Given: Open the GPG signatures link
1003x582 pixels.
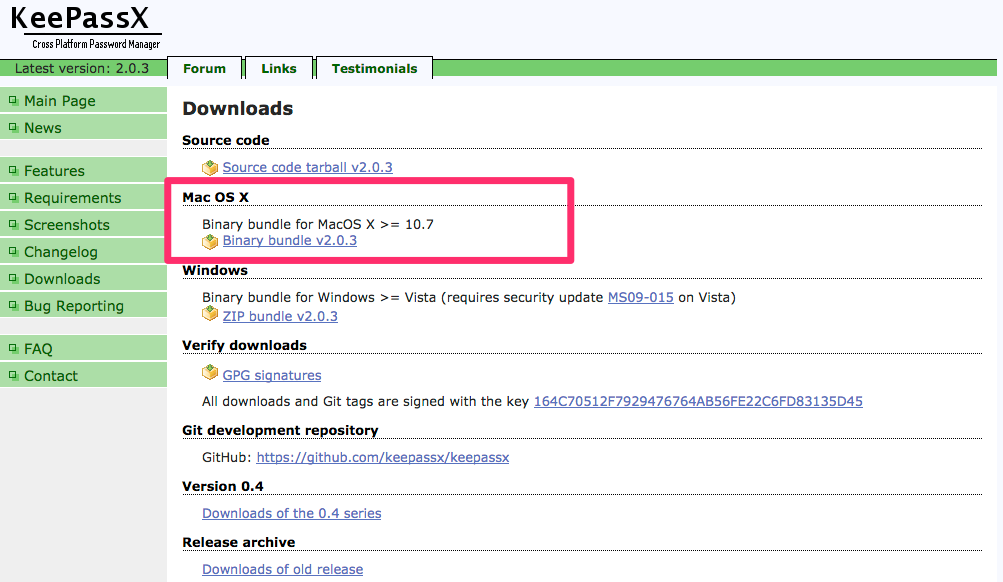Looking at the screenshot, I should point(272,375).
